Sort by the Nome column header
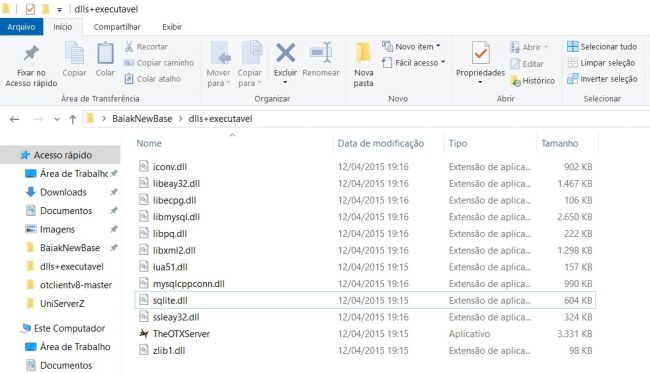The height and width of the screenshot is (373, 650). click(x=149, y=143)
